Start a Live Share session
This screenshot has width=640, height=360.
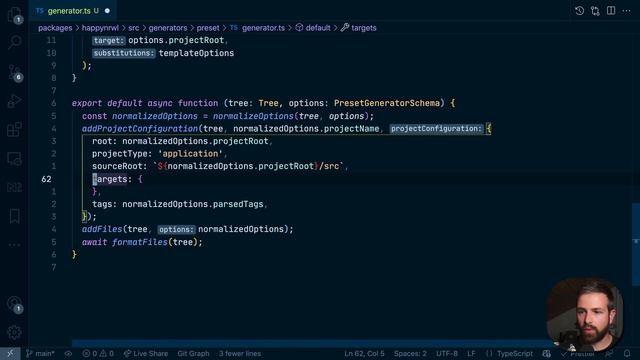pyautogui.click(x=146, y=353)
